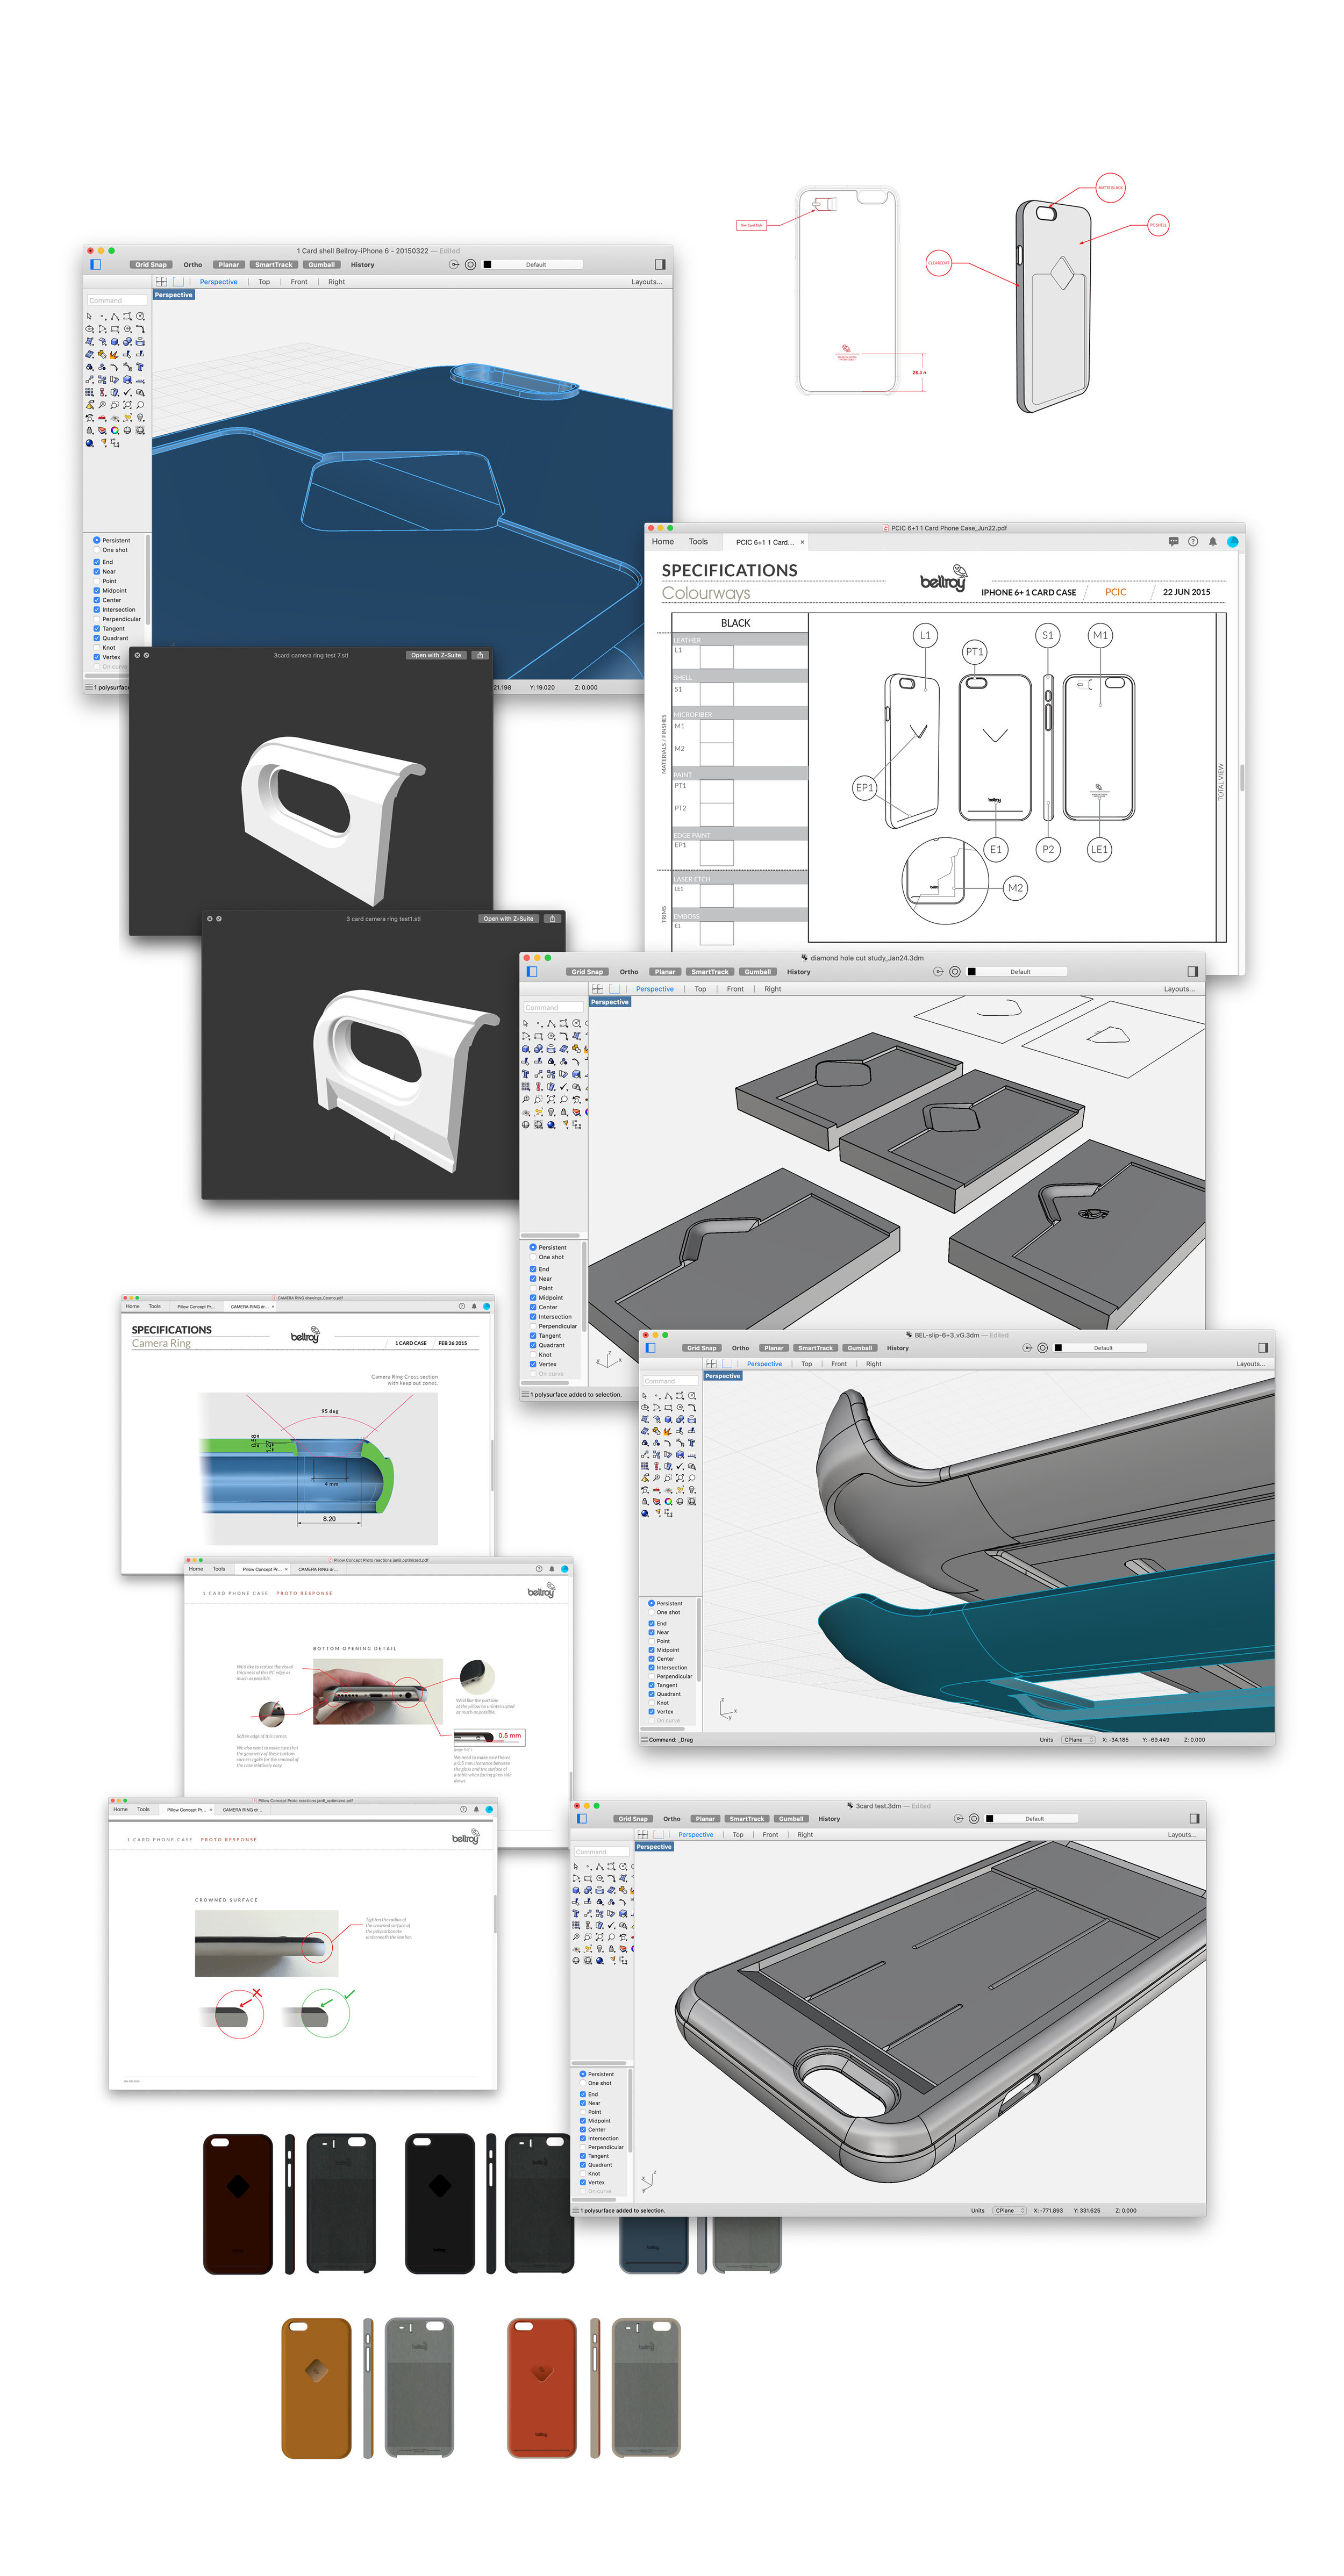Uncheck Quadrant osnap in 3card test window

click(x=583, y=2165)
